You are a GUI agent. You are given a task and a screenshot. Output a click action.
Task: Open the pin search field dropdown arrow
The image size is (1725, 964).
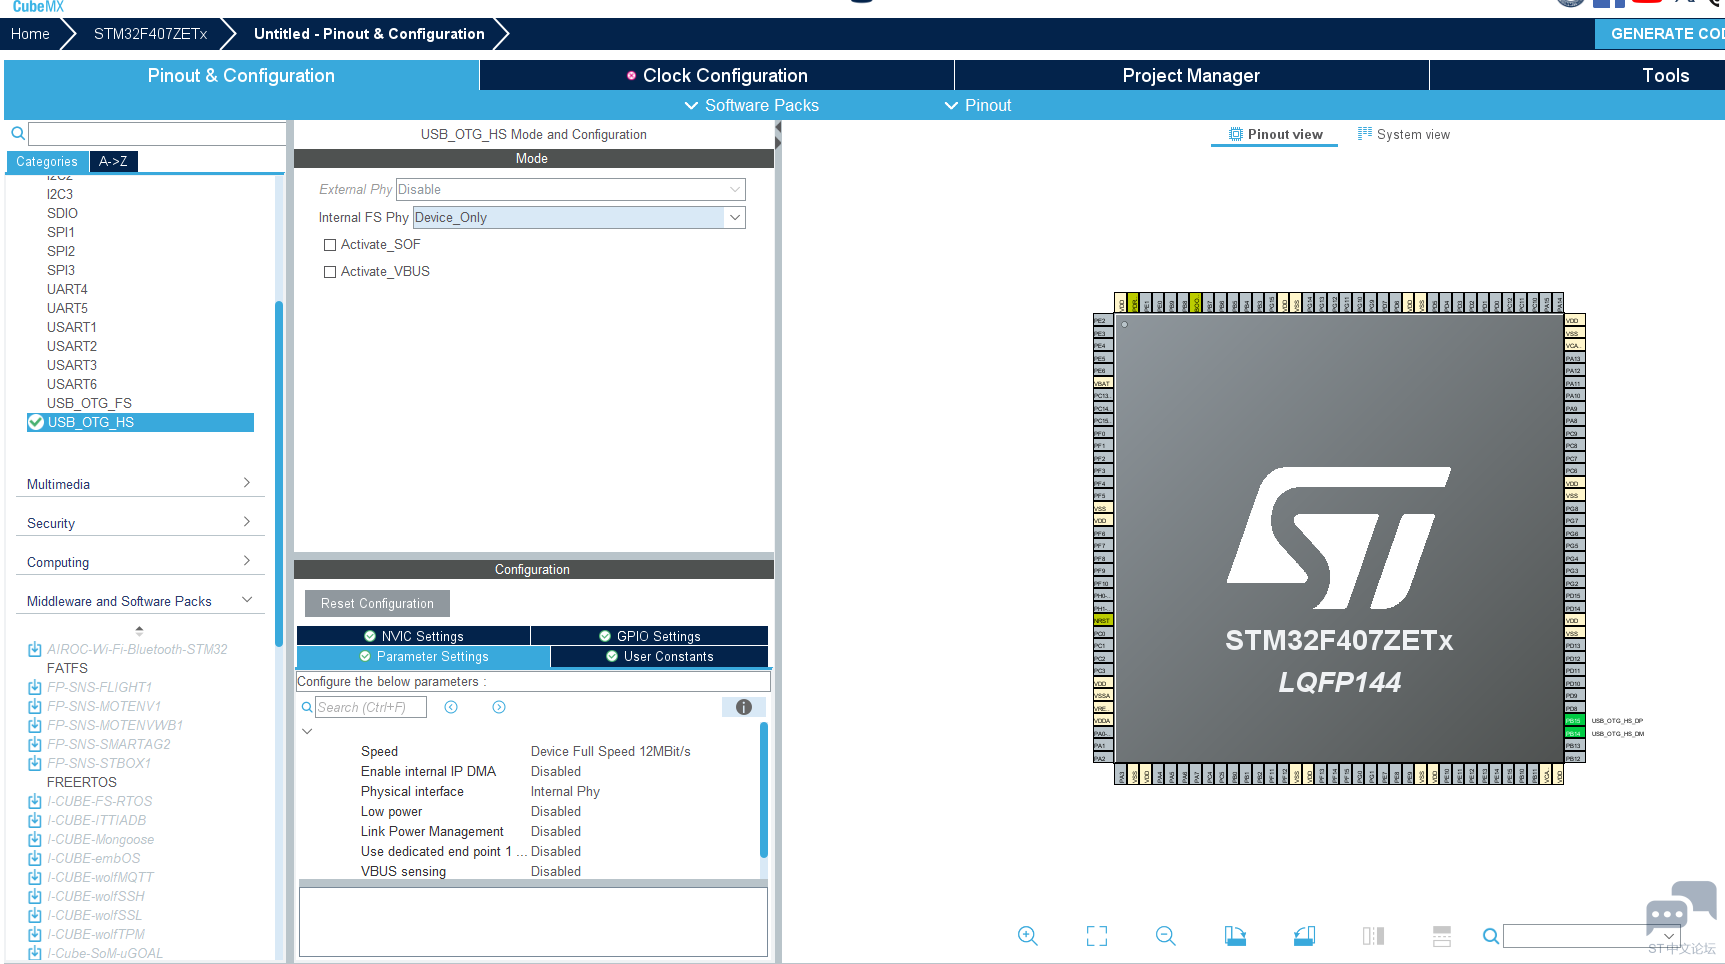tap(1668, 936)
